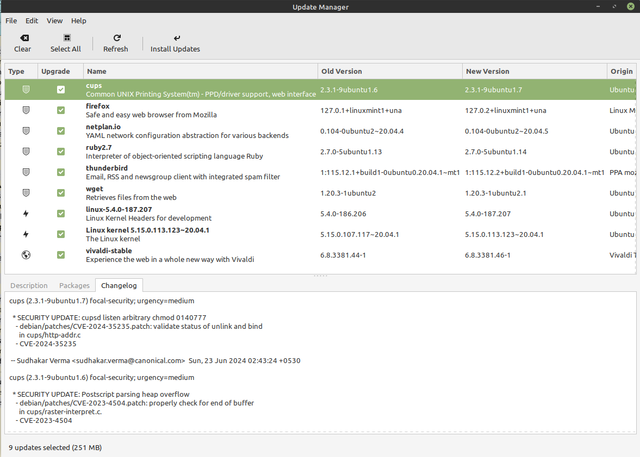Click the shield type icon for ruby2.7
This screenshot has height=457, width=640.
(x=26, y=151)
